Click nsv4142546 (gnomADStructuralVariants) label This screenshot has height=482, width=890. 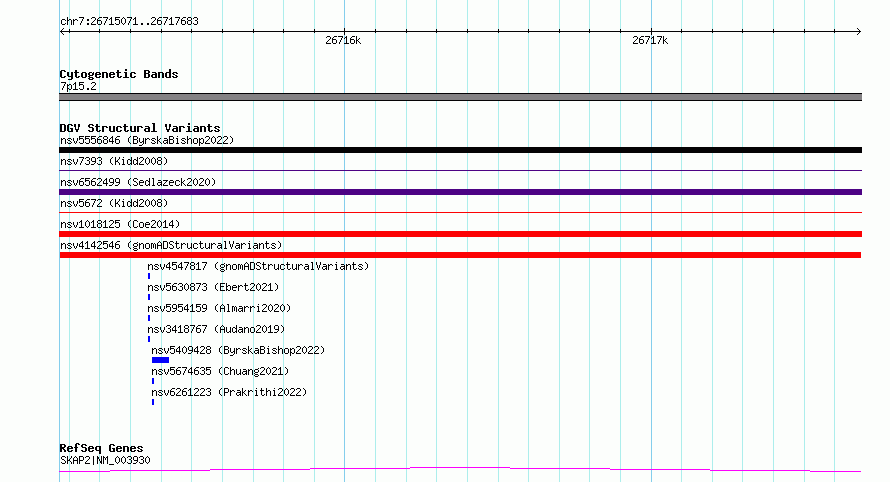point(171,245)
